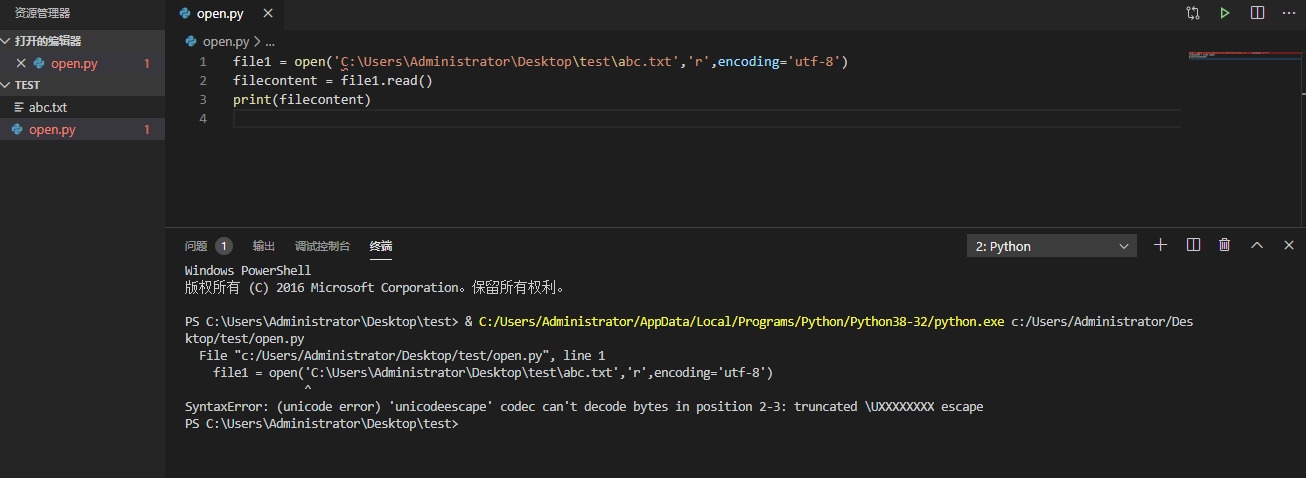Close the terminal panel
Screen dimensions: 1306x478
point(1289,245)
